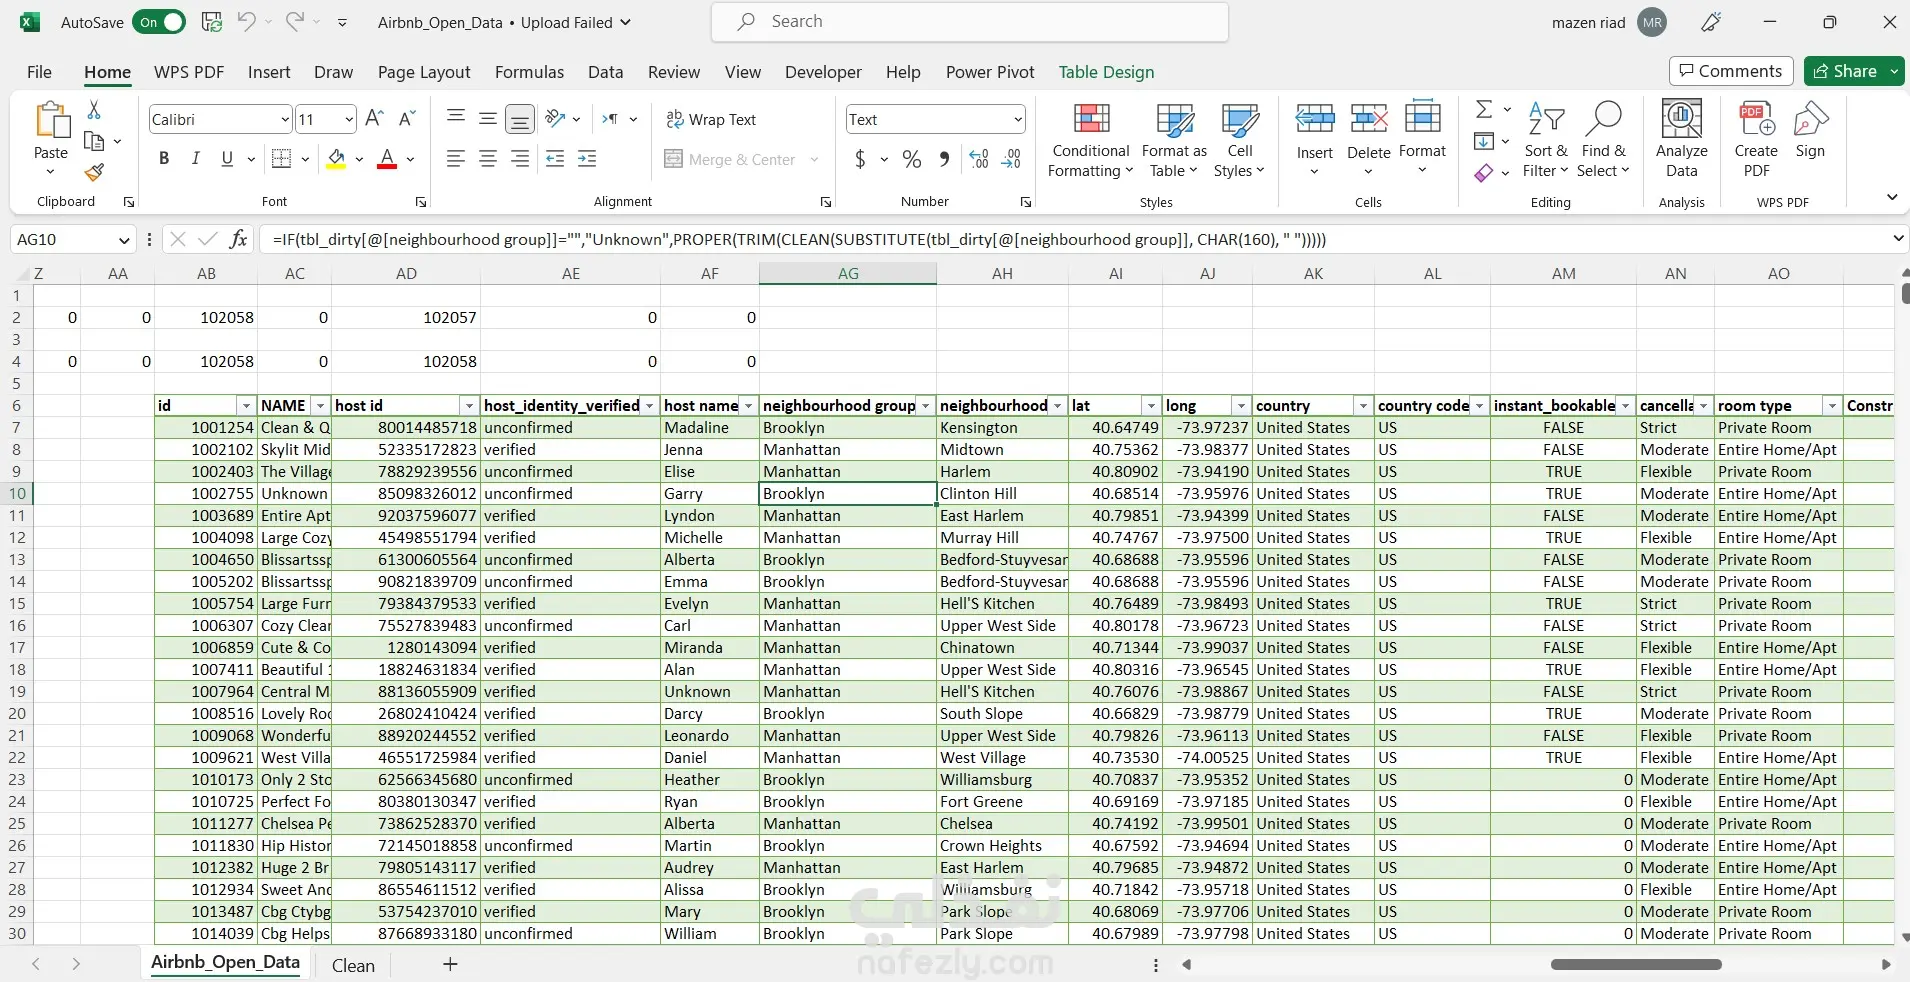The height and width of the screenshot is (982, 1910).
Task: Collapse the ribbon chevron
Action: (1892, 197)
